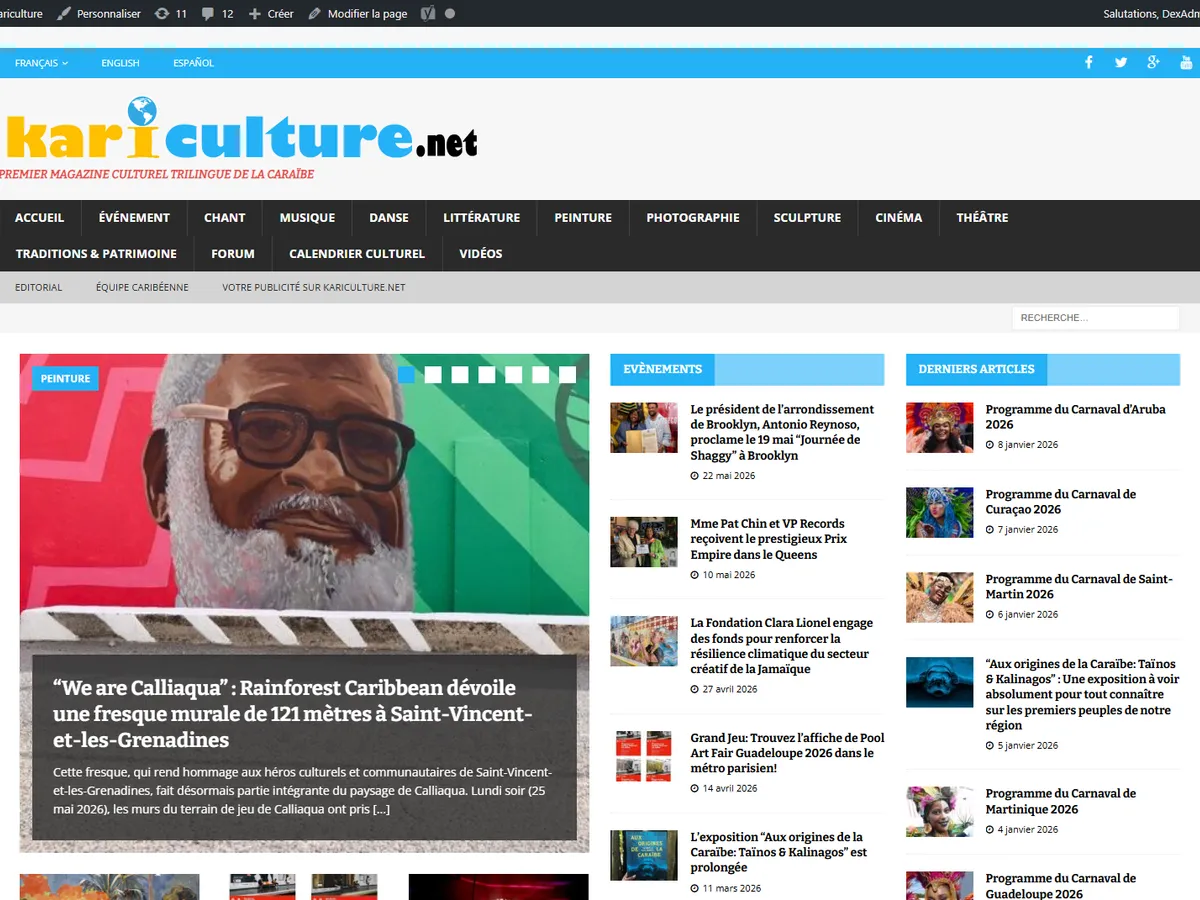Go to the Musique menu section
Screen dimensions: 1200x900
click(307, 217)
